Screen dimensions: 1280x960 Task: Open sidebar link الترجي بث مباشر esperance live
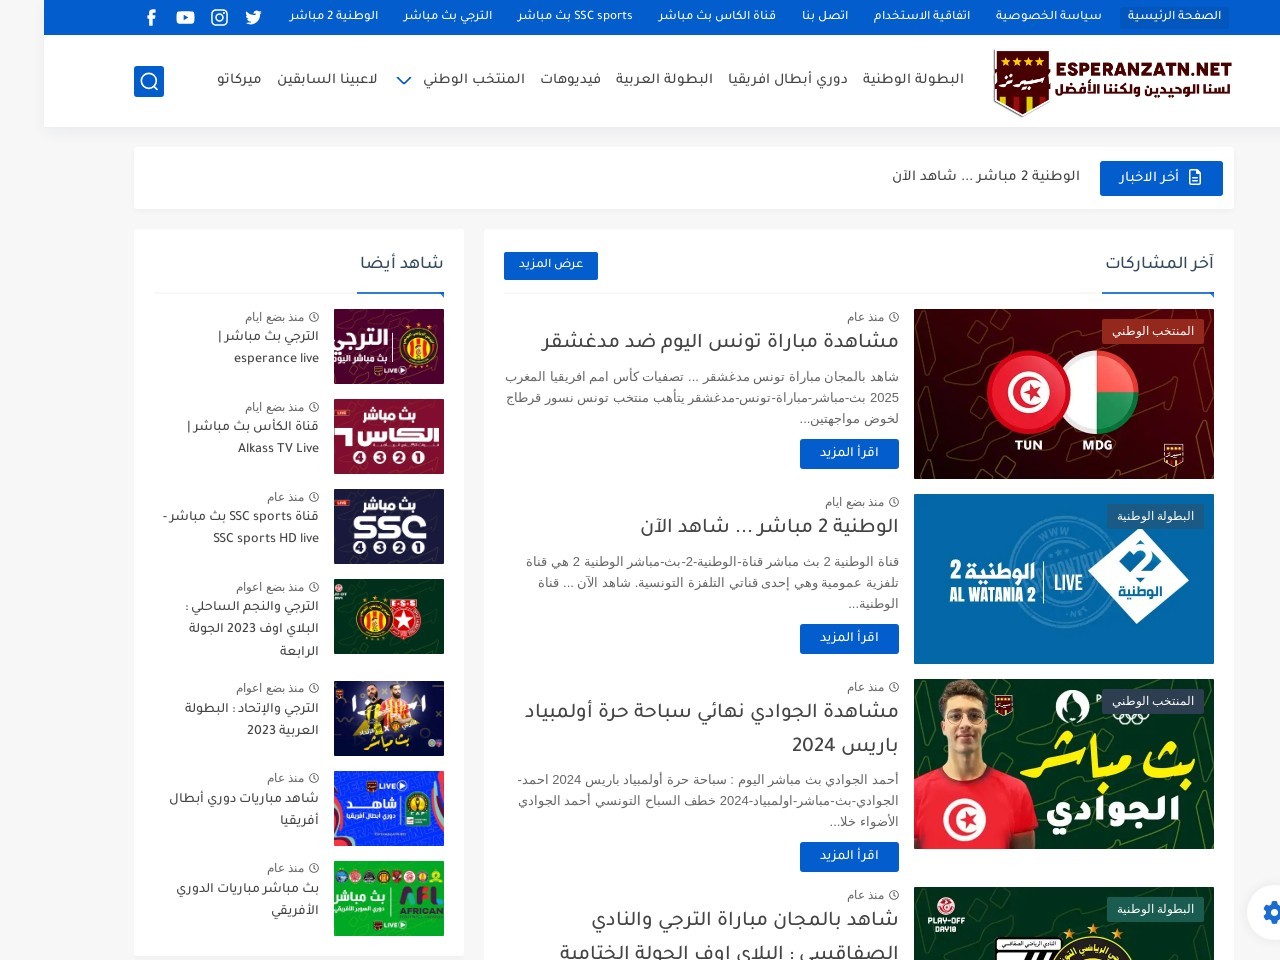point(269,347)
